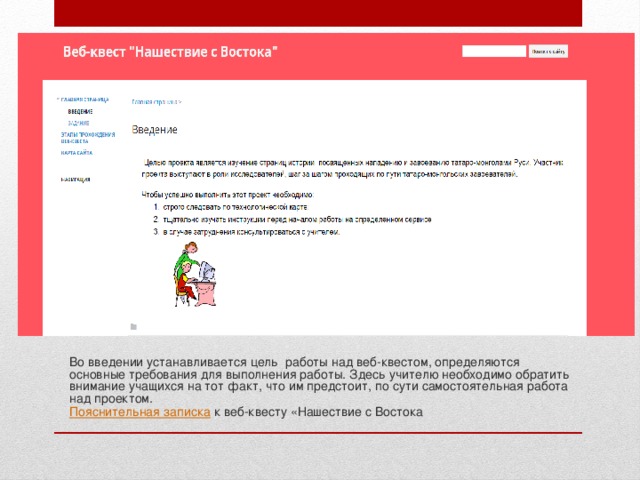Open 'Главная страница' in the sidebar navigation
This screenshot has height=480, width=640.
click(x=85, y=99)
